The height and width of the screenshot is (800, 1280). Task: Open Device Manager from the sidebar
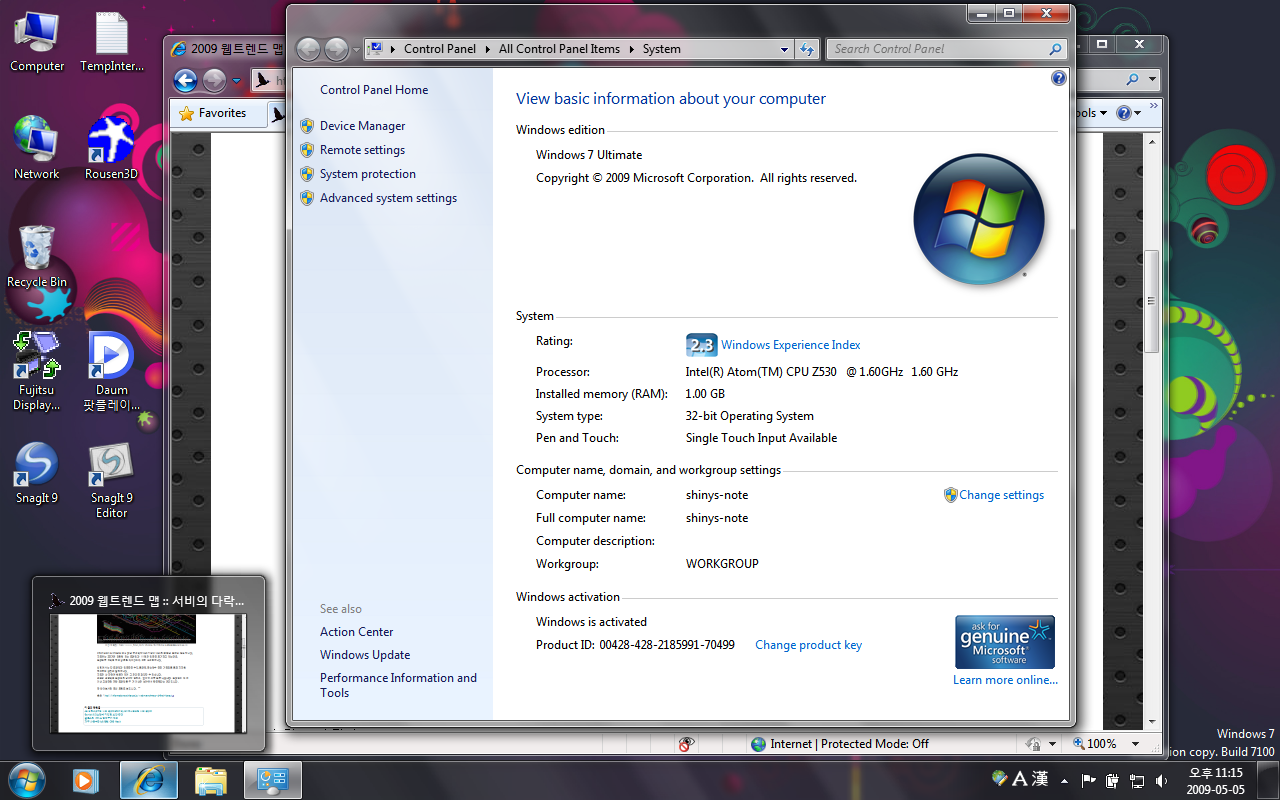pos(362,126)
